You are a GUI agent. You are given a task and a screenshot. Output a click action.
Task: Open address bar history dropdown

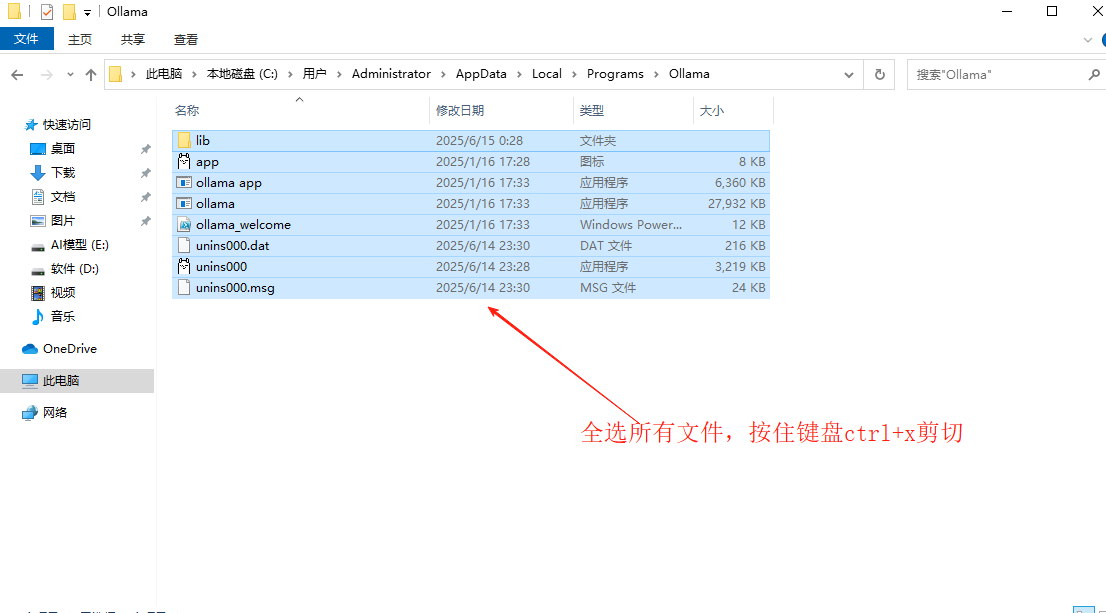point(849,75)
